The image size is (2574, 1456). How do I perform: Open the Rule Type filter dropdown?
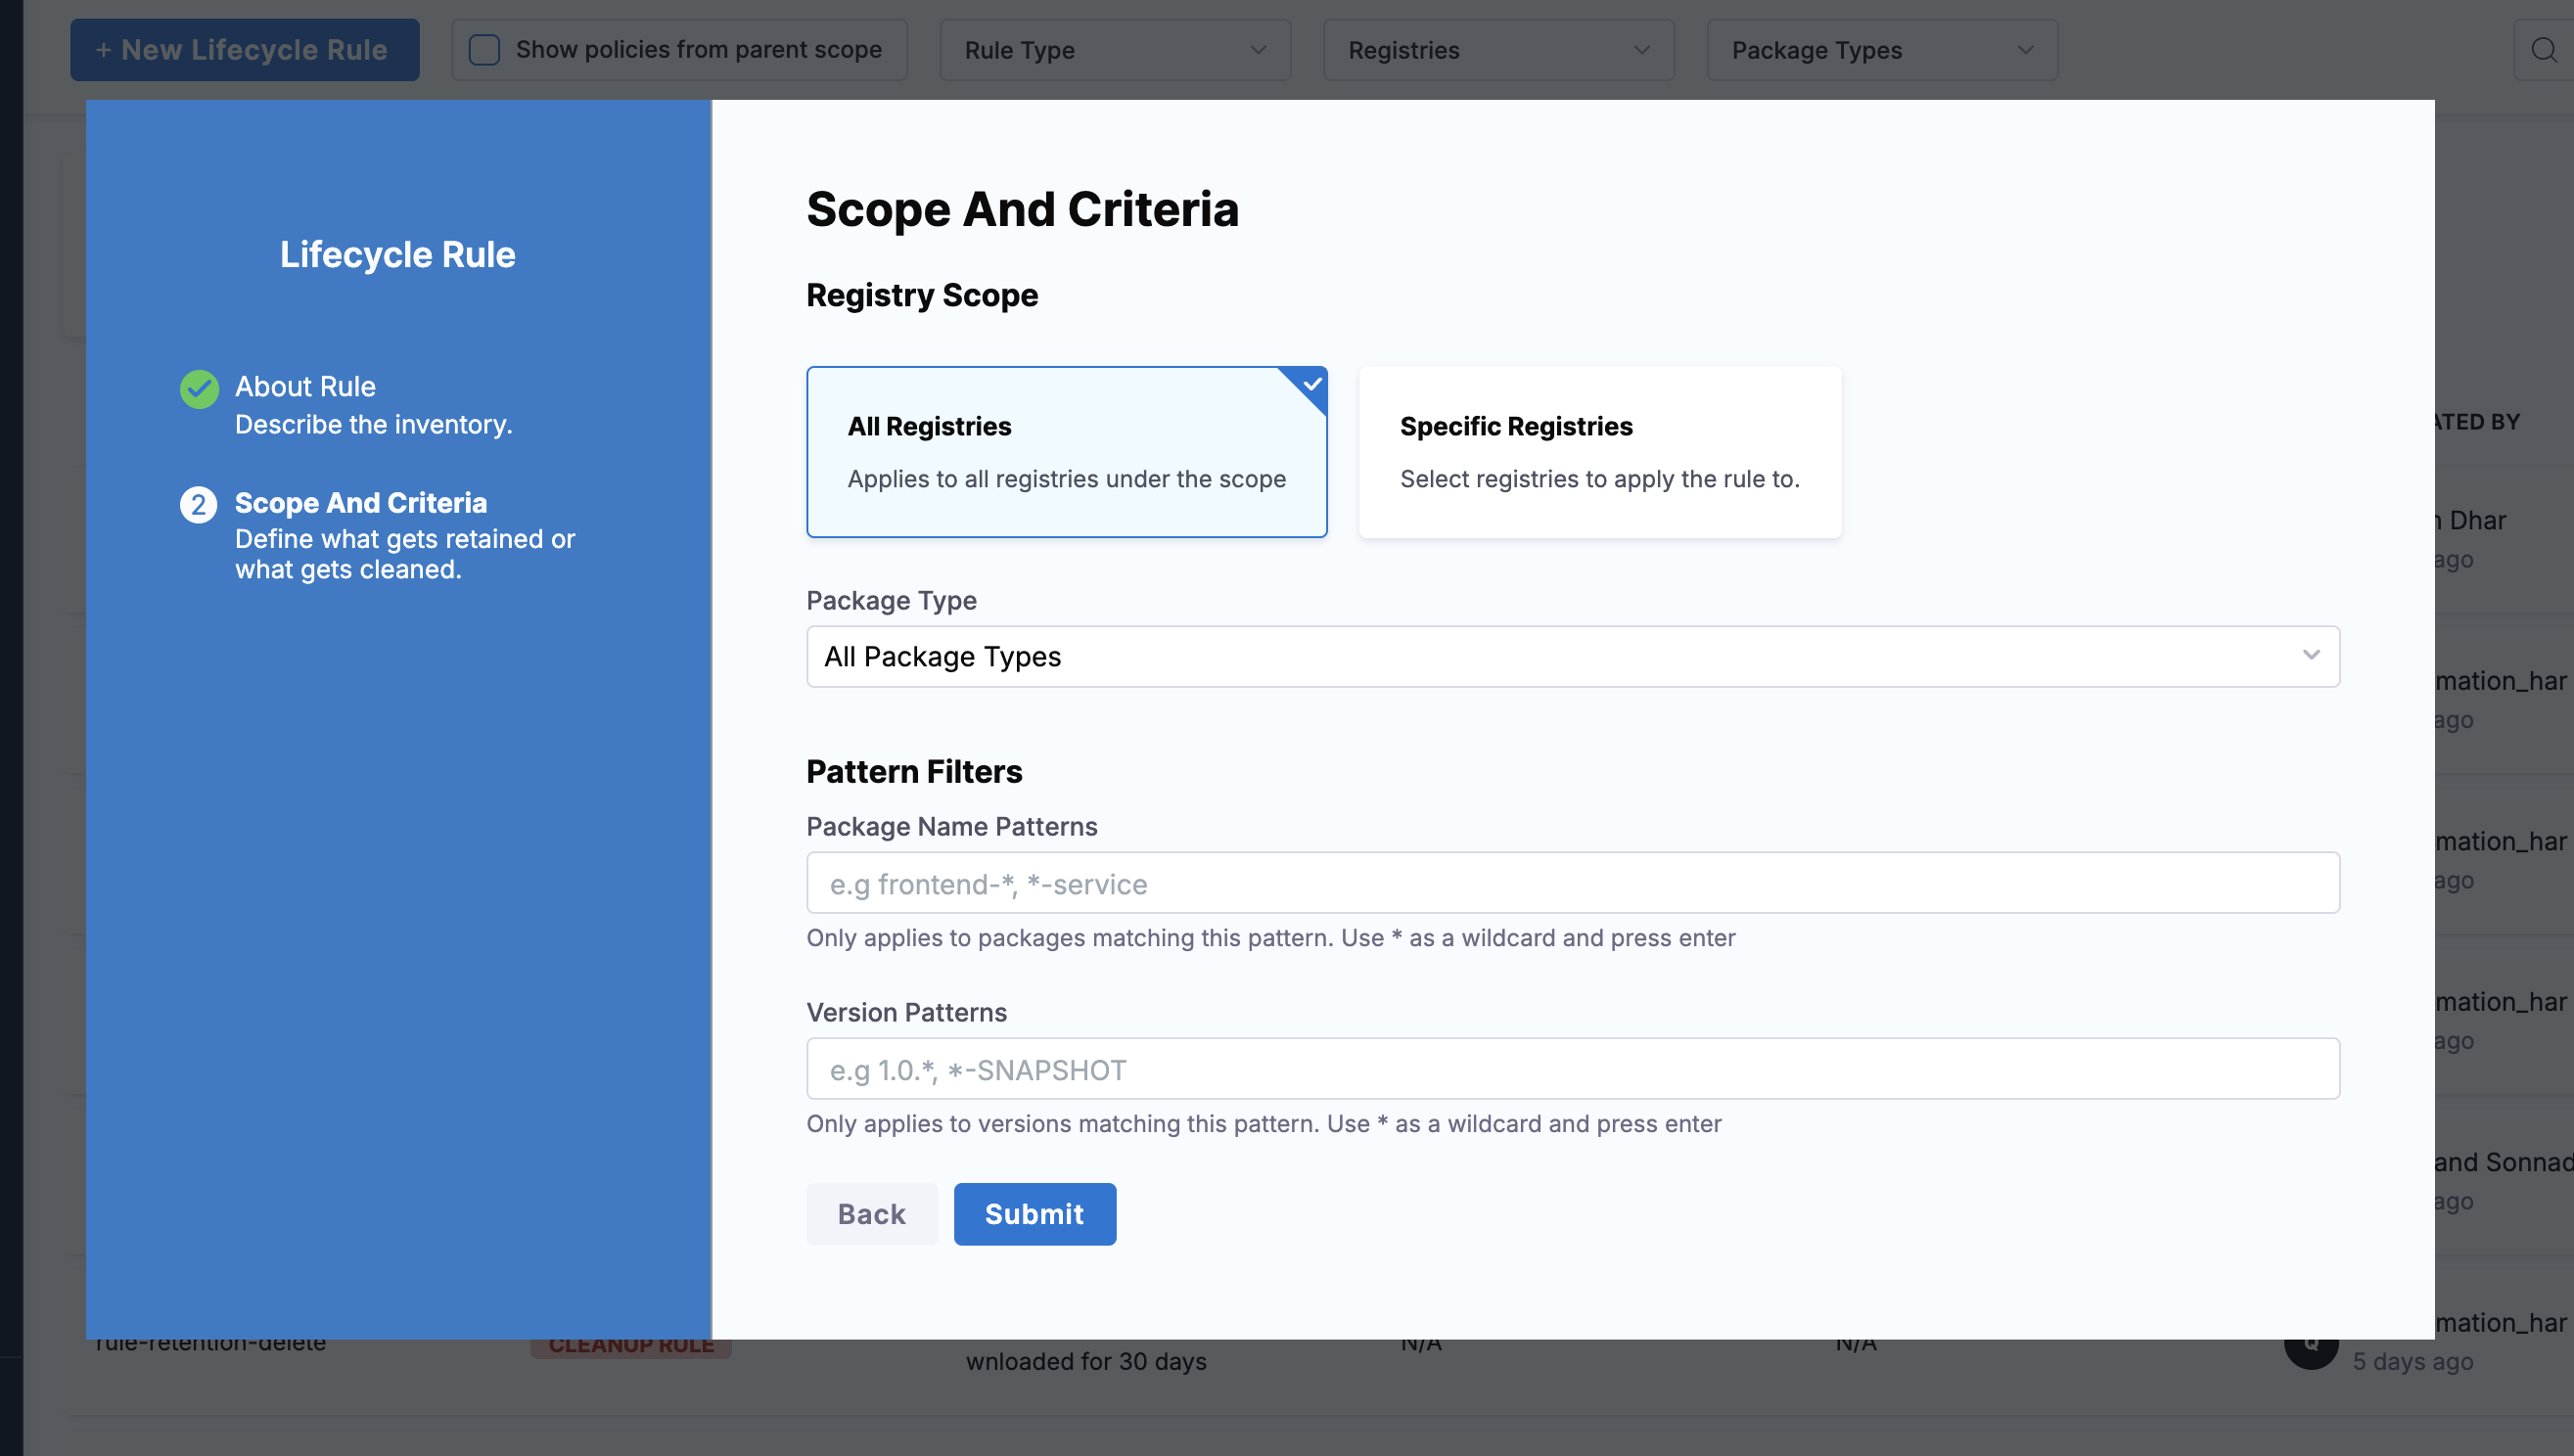point(1115,50)
